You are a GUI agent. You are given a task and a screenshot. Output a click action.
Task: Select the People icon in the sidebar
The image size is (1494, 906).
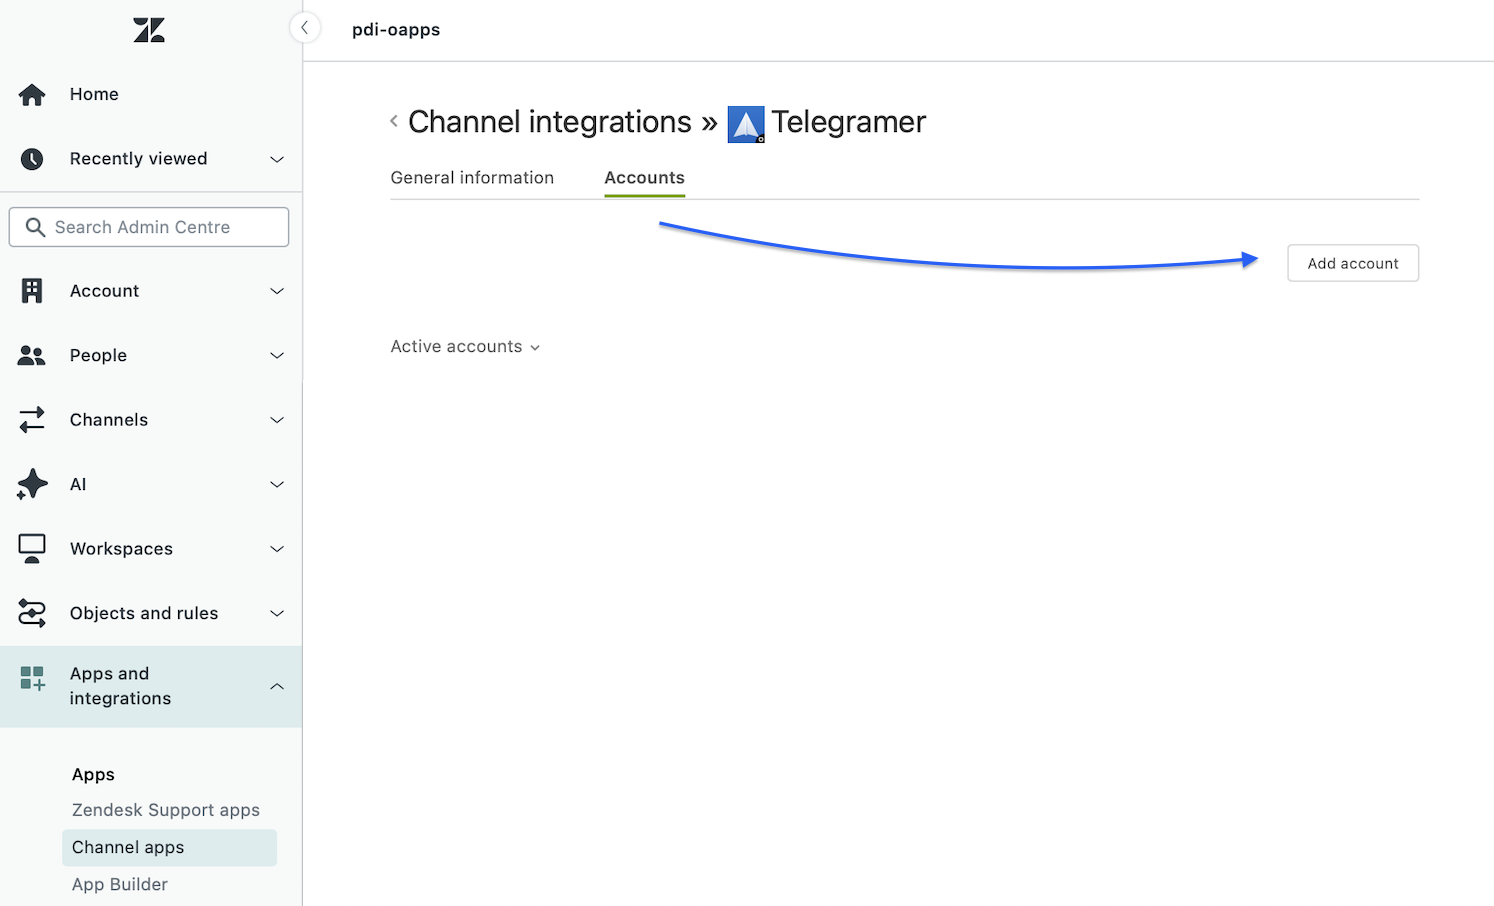click(31, 355)
